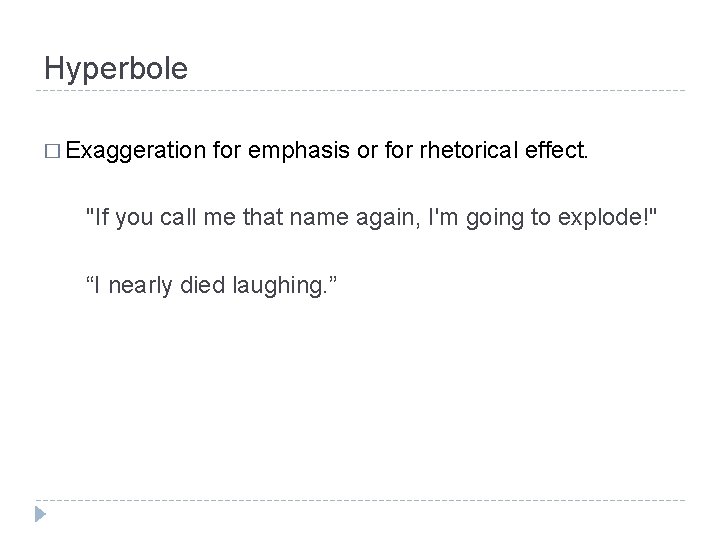Click the word emphasis in the definition

coord(293,152)
